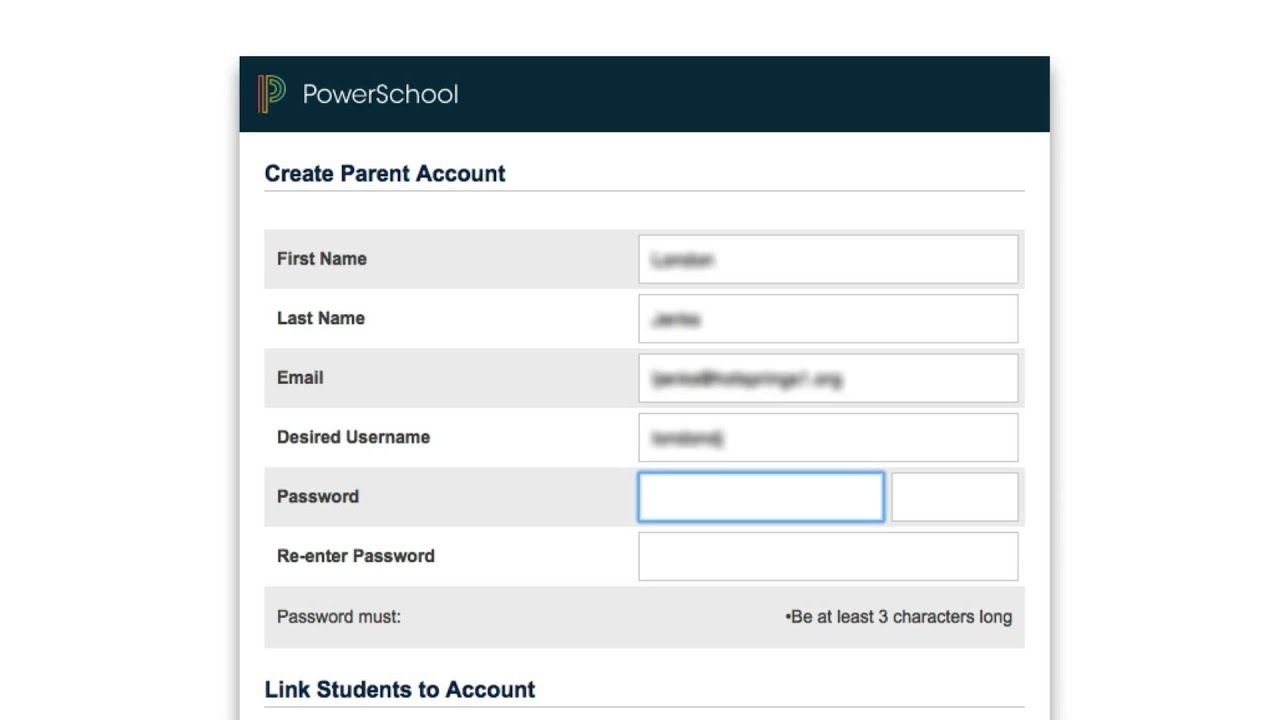The height and width of the screenshot is (720, 1280).
Task: Focus the Re-enter Password input field
Action: pos(828,556)
